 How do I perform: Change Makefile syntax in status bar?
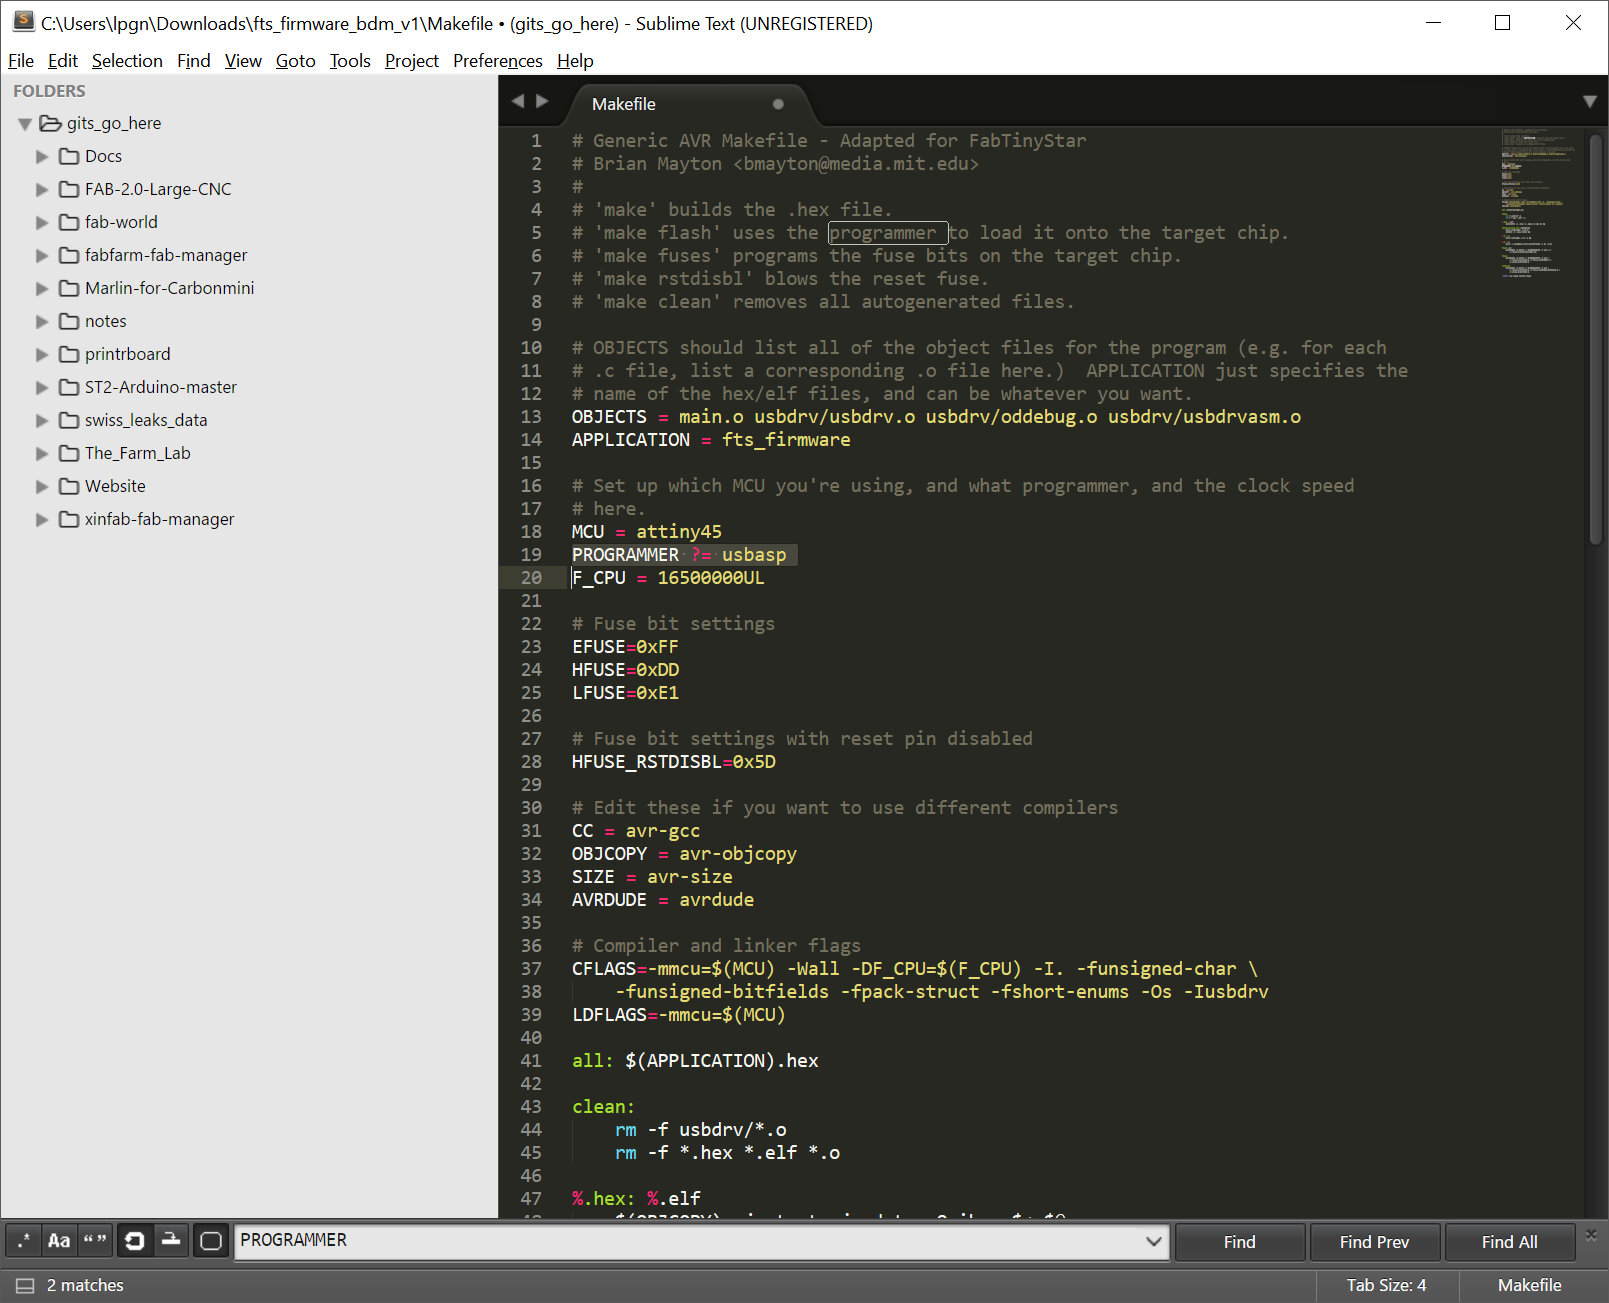point(1529,1285)
